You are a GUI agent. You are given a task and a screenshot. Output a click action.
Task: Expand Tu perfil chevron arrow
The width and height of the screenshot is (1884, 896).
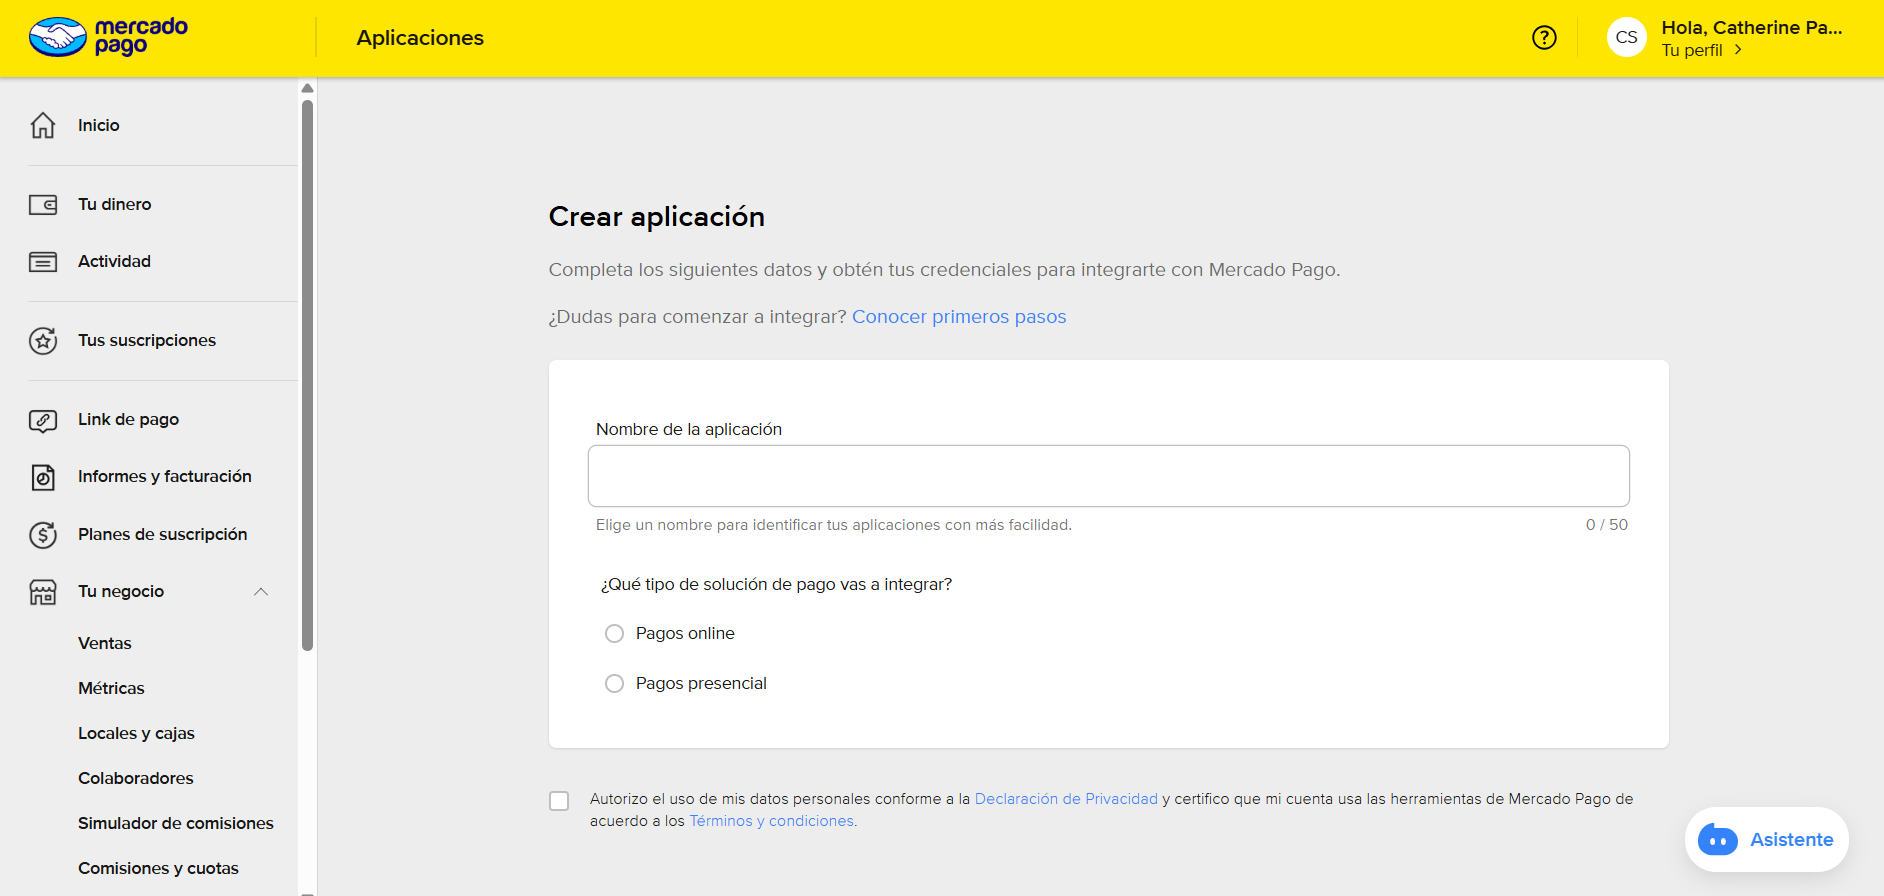click(1738, 50)
